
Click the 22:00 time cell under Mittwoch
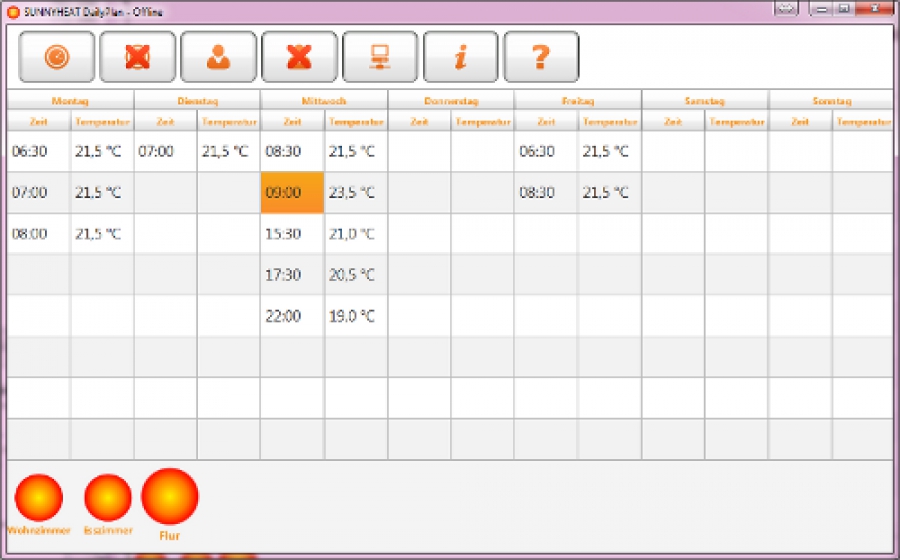coord(292,316)
